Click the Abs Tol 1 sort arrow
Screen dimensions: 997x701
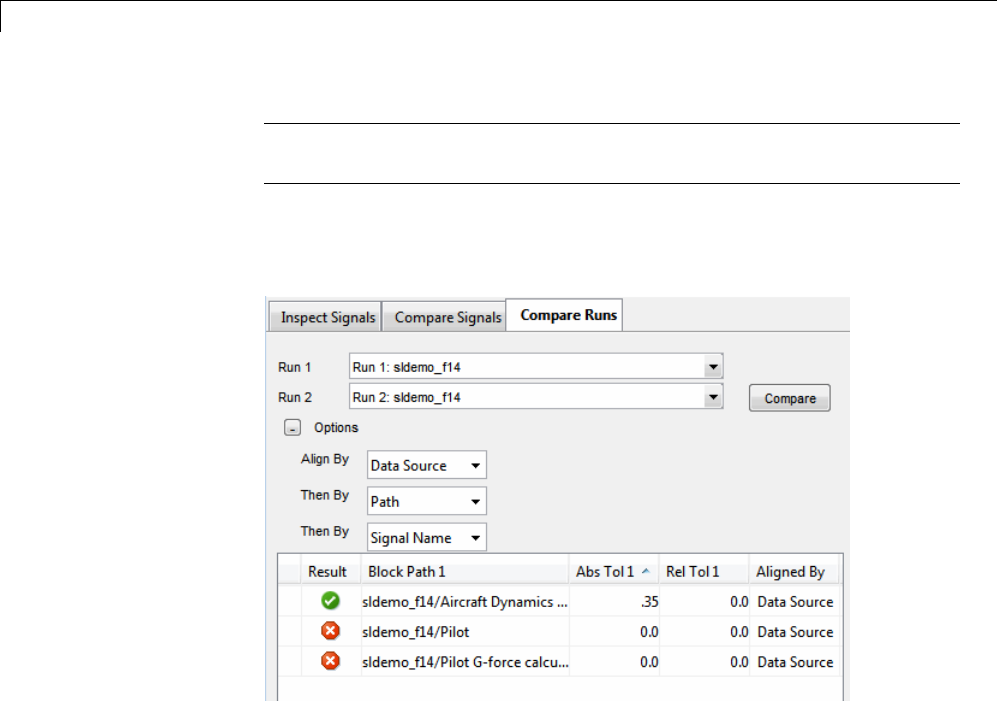coord(645,572)
